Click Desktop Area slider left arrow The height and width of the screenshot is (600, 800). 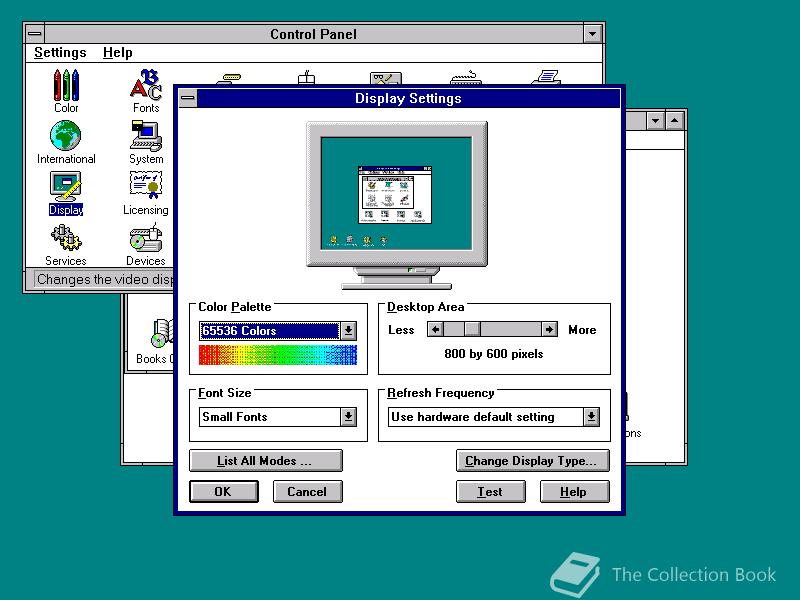pyautogui.click(x=435, y=330)
